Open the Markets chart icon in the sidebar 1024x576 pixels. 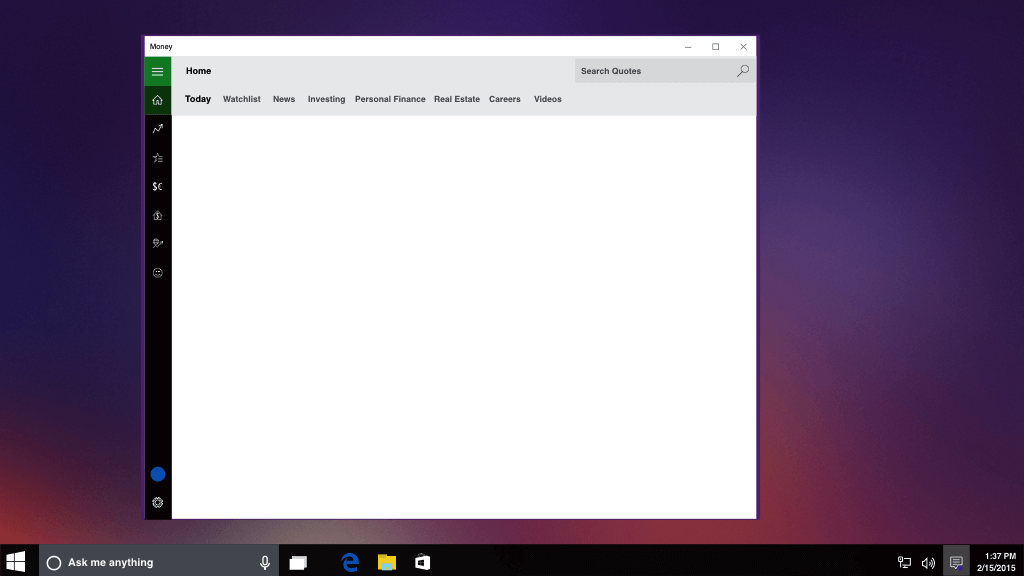click(157, 129)
